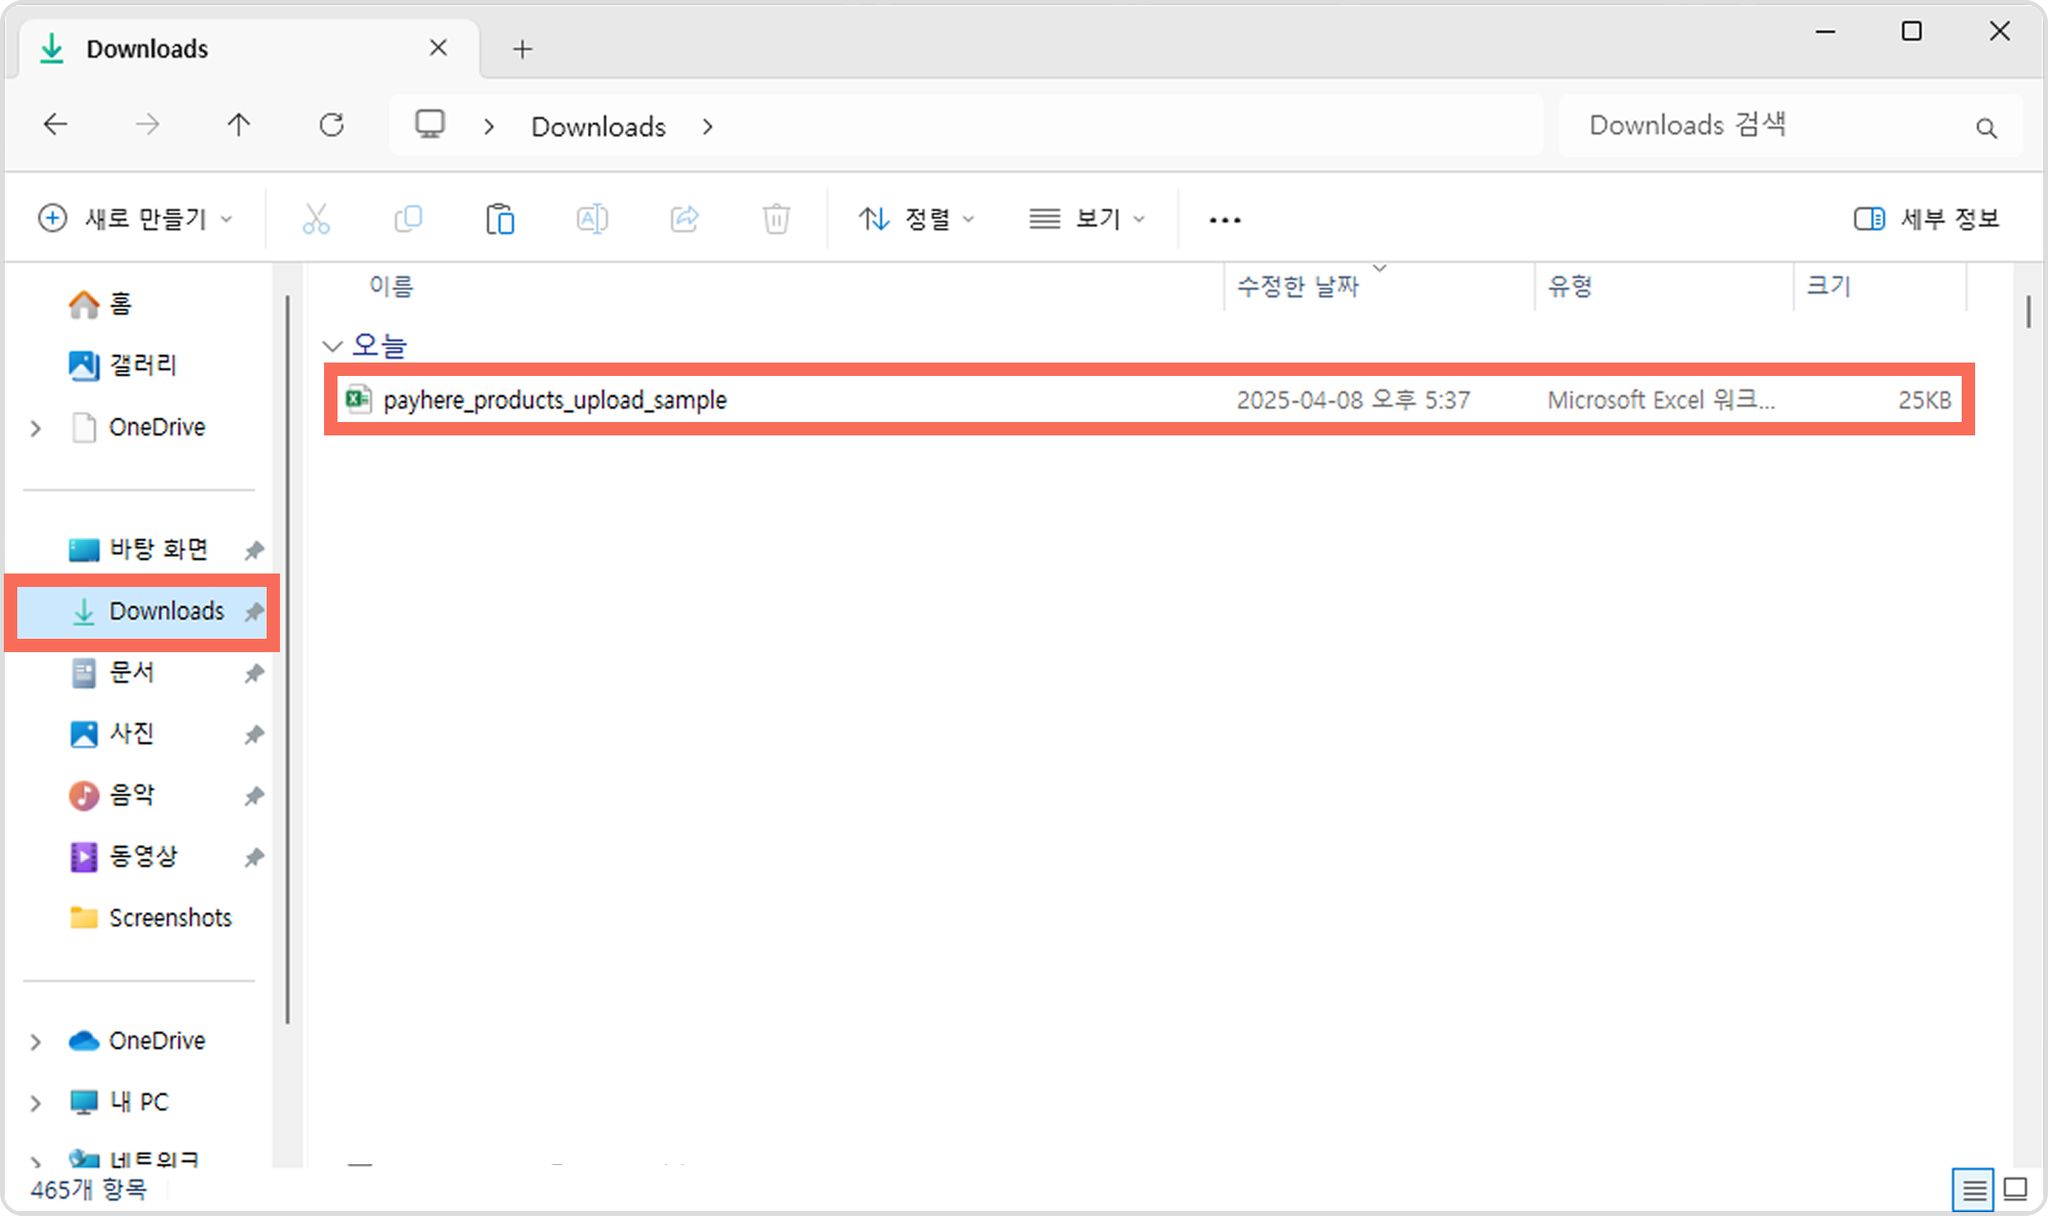Click the 465개 항목 status text
This screenshot has width=2048, height=1216.
(x=88, y=1189)
